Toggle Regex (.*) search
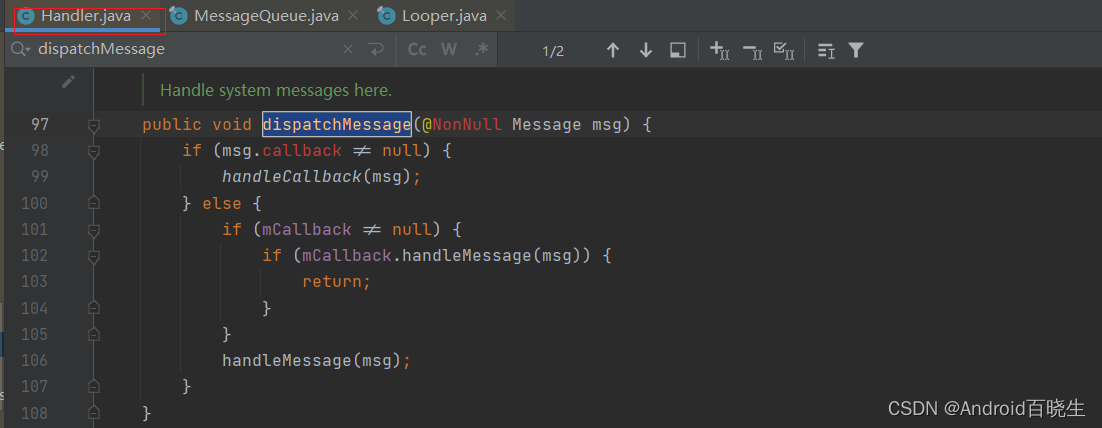1102x428 pixels. 481,49
